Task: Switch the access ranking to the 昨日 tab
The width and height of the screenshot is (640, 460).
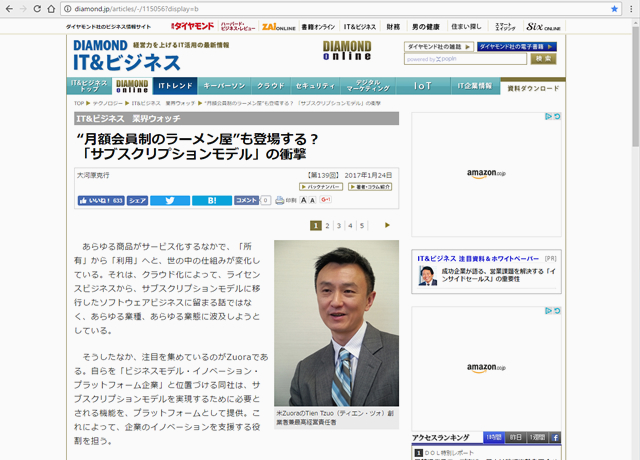Action: tap(515, 438)
